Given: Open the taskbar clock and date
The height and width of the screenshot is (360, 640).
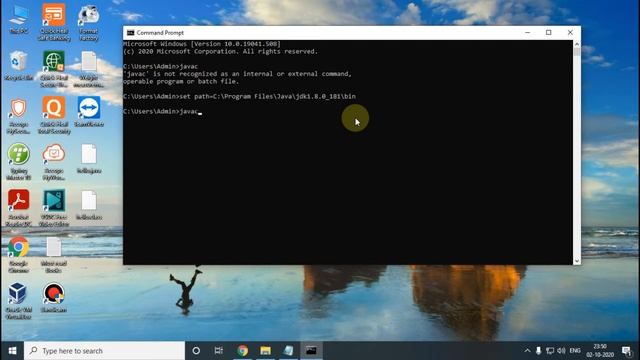Looking at the screenshot, I should 600,351.
